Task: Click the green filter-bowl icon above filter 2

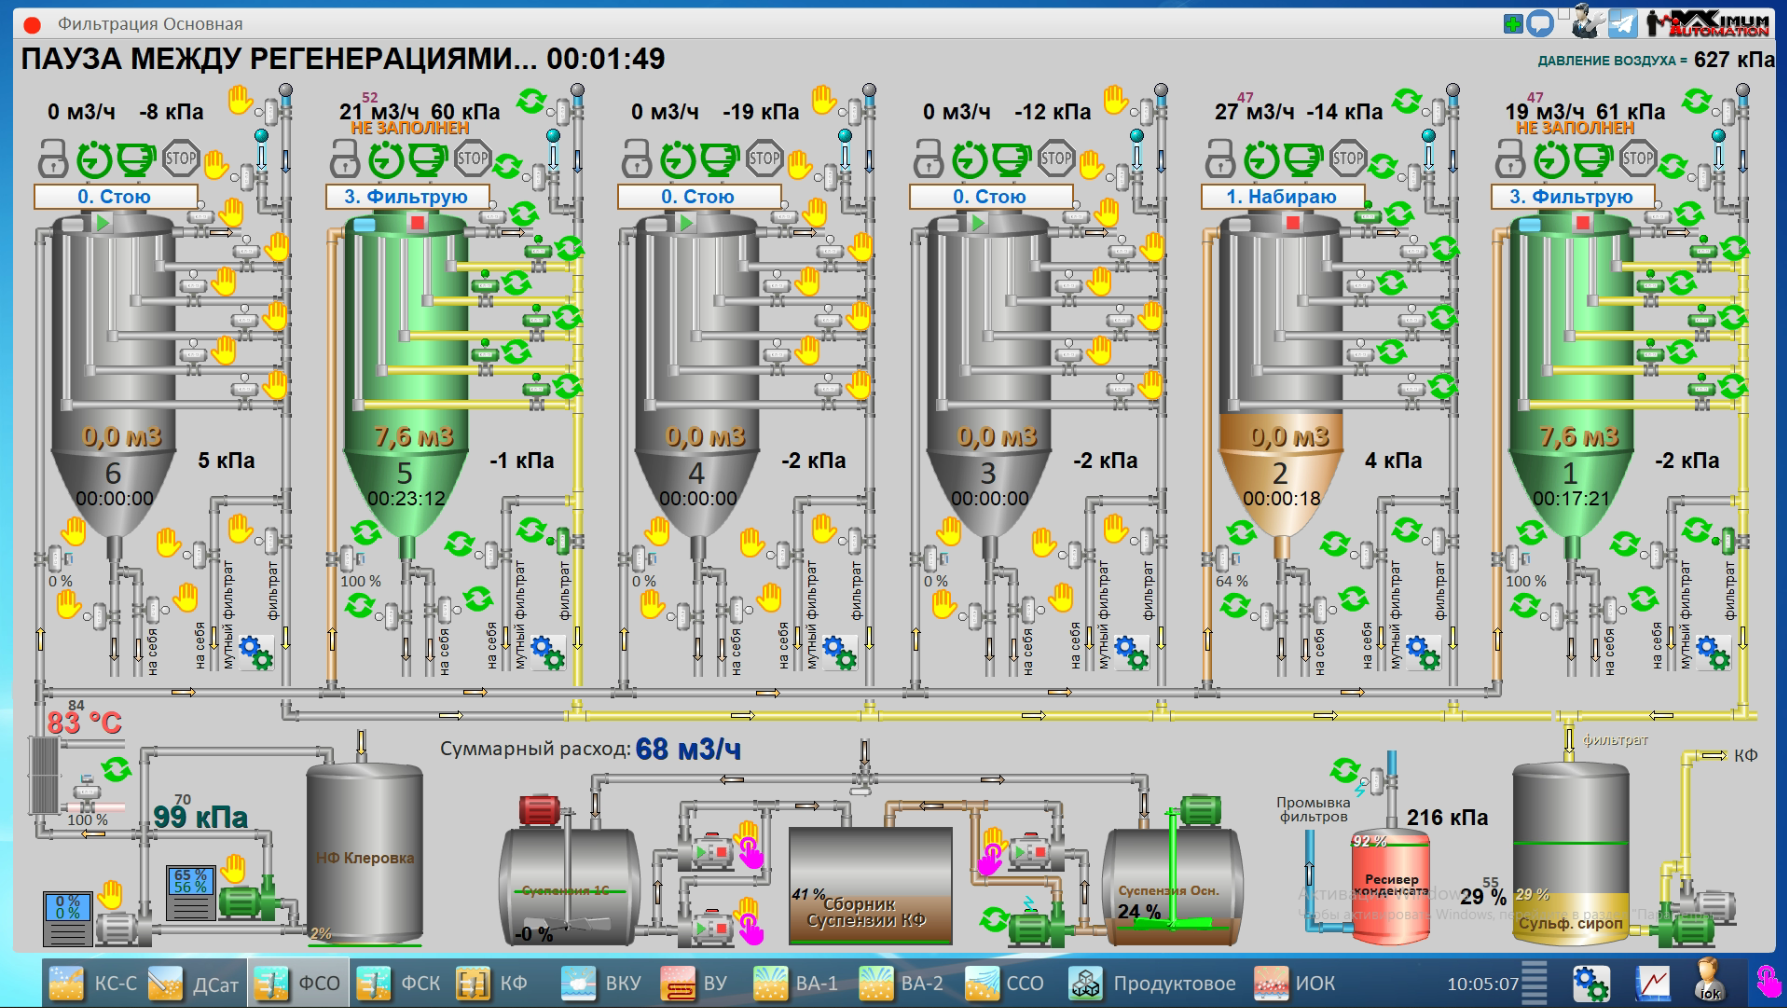Action: 1302,158
